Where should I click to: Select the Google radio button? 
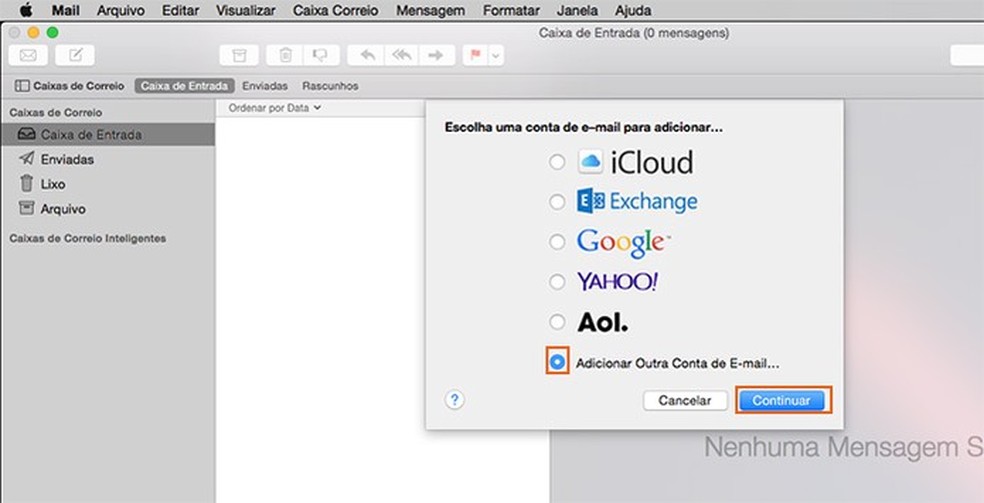pos(557,242)
